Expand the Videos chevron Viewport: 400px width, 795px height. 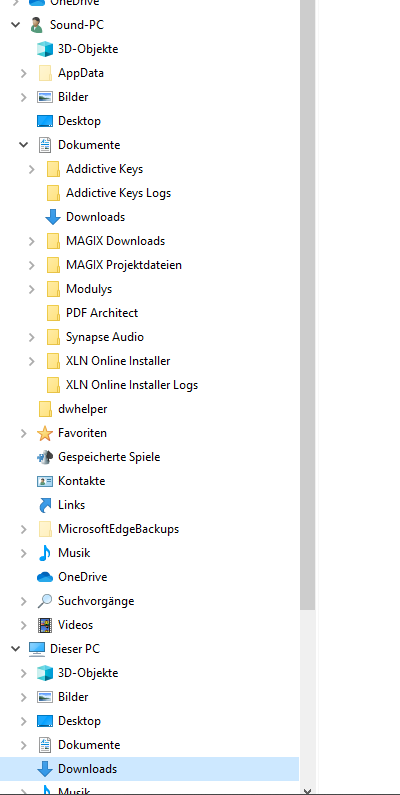[x=24, y=625]
